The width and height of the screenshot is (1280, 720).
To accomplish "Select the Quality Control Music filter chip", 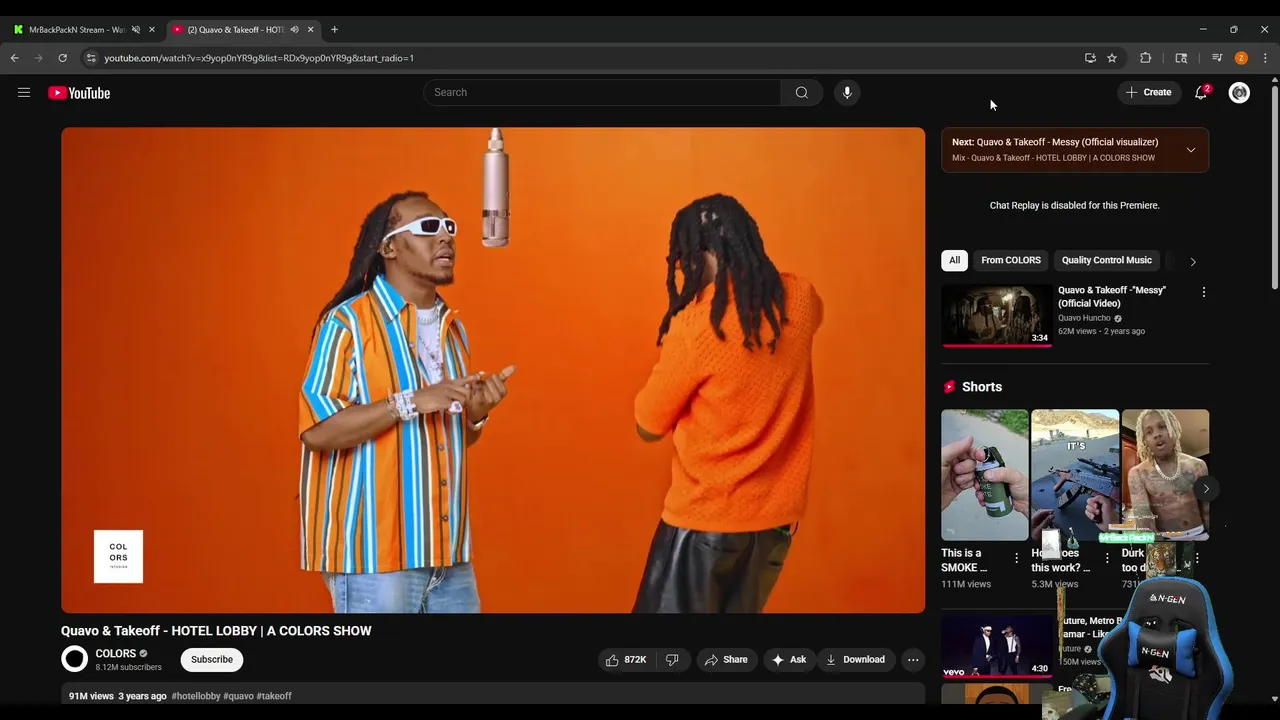I will point(1107,261).
